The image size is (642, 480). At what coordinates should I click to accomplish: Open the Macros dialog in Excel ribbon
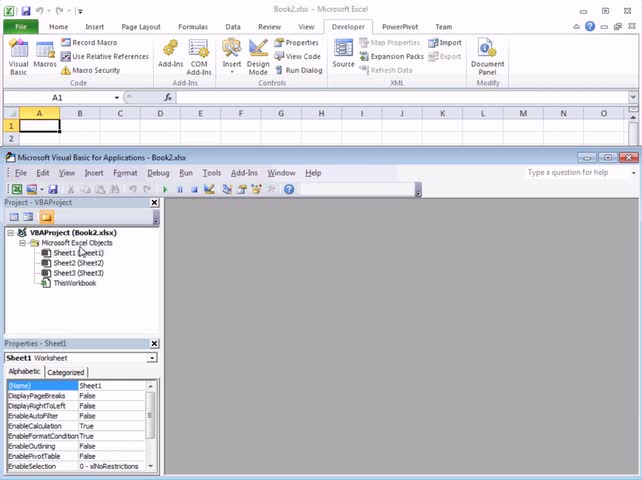[x=45, y=53]
